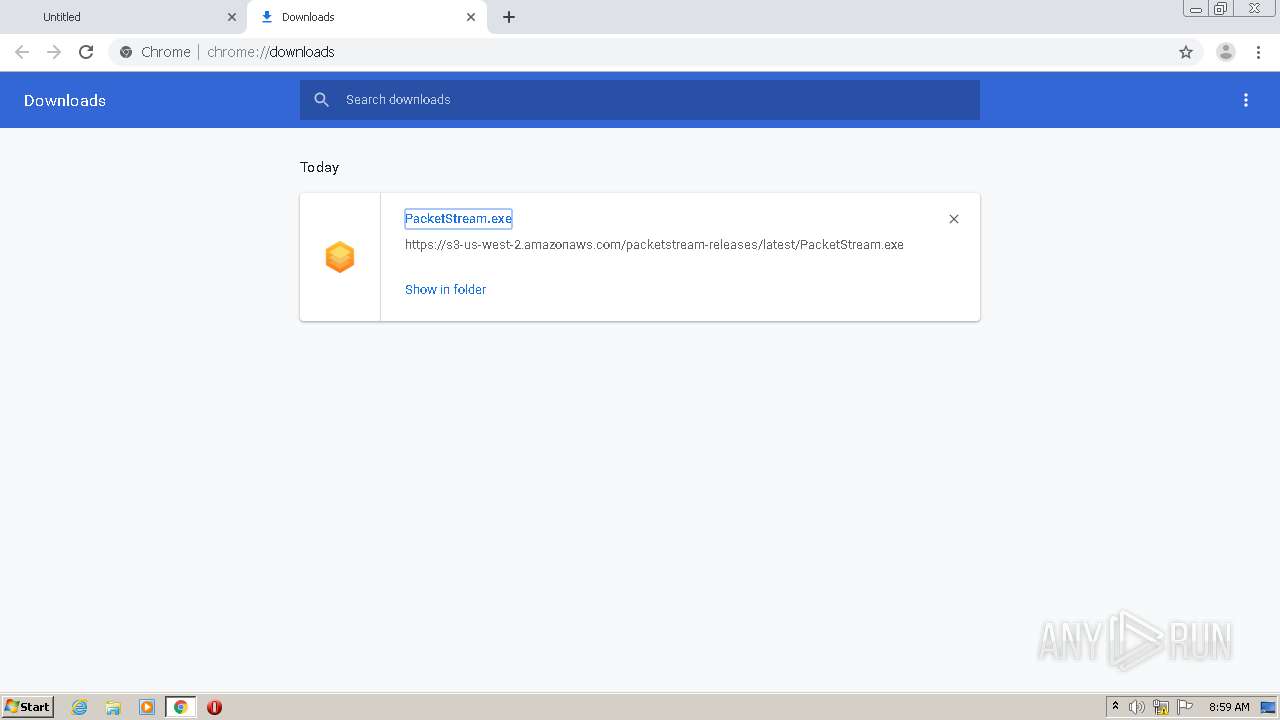
Task: Bookmark this page with the star icon
Action: [x=1186, y=52]
